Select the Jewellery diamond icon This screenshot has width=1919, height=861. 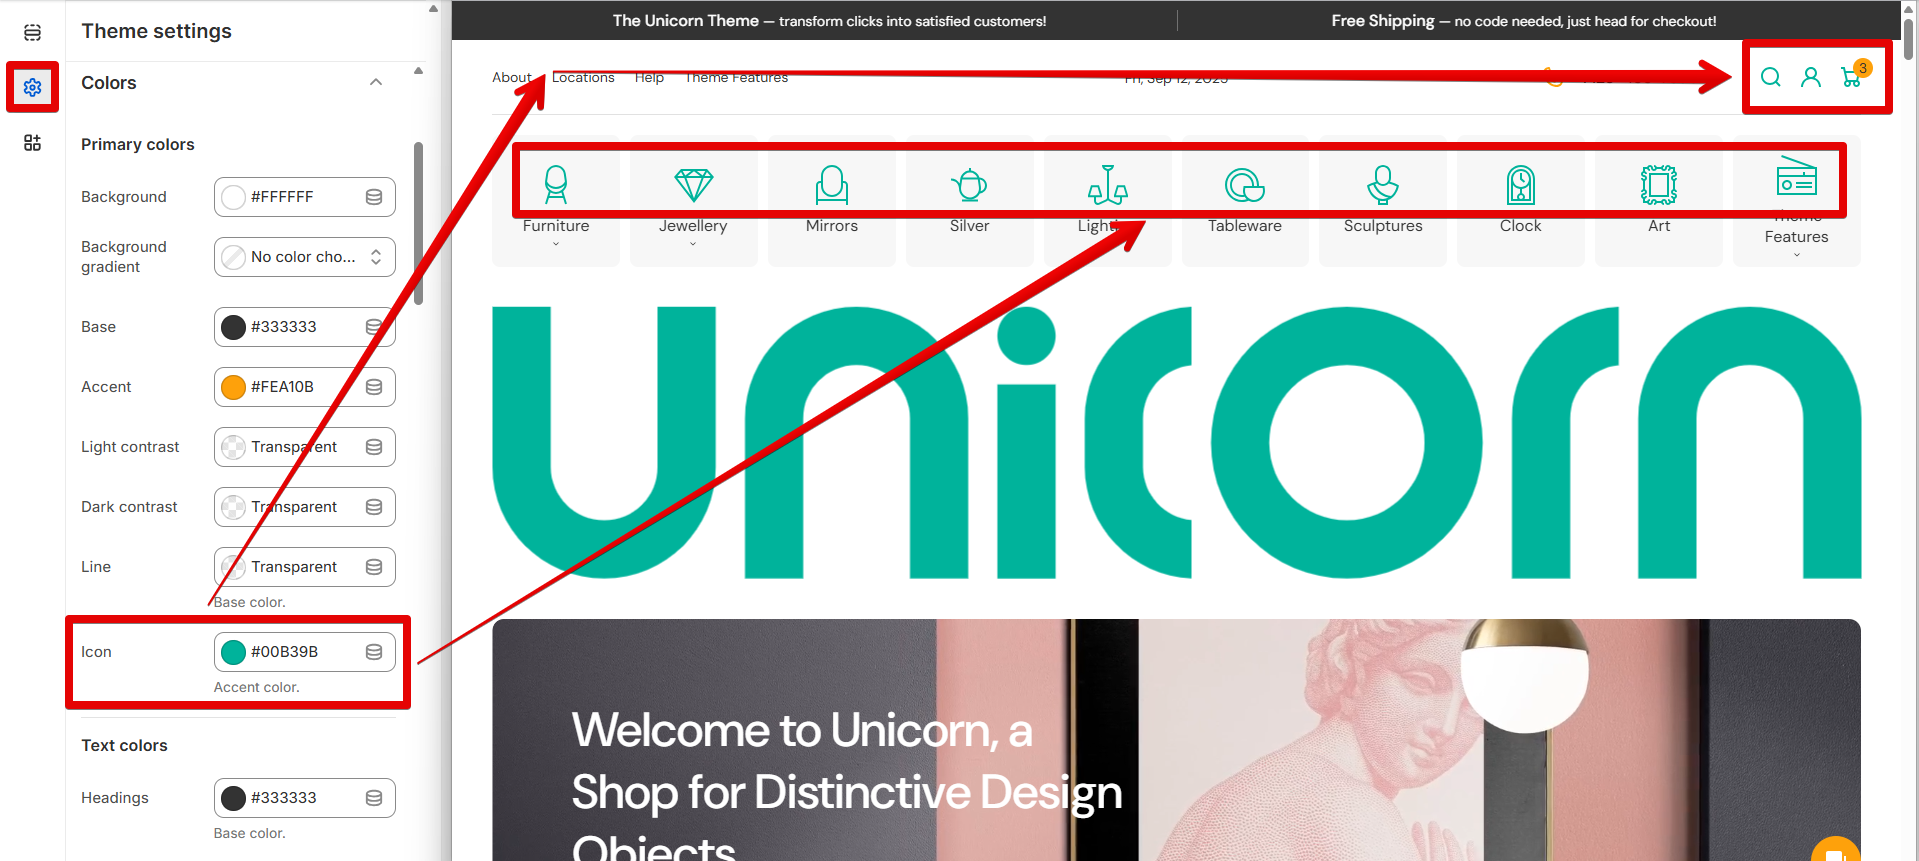pos(693,185)
